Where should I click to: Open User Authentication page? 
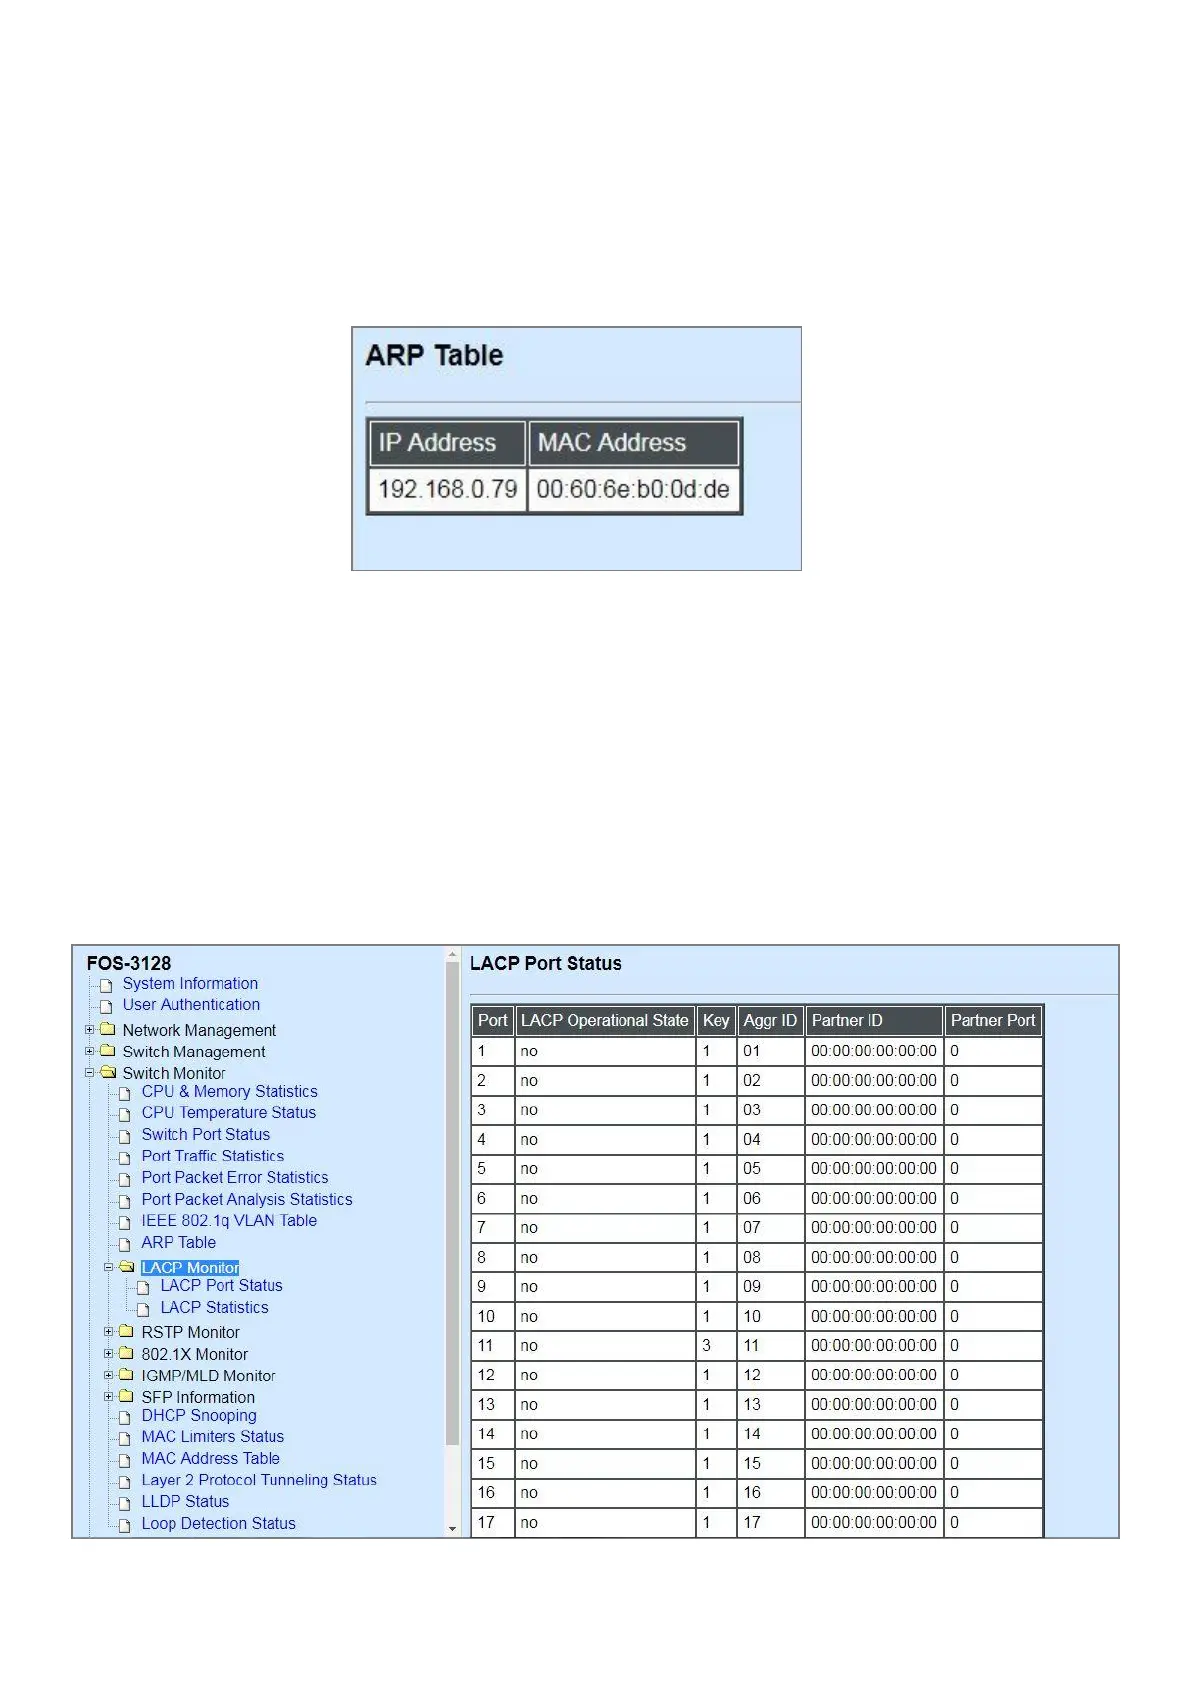[191, 1004]
